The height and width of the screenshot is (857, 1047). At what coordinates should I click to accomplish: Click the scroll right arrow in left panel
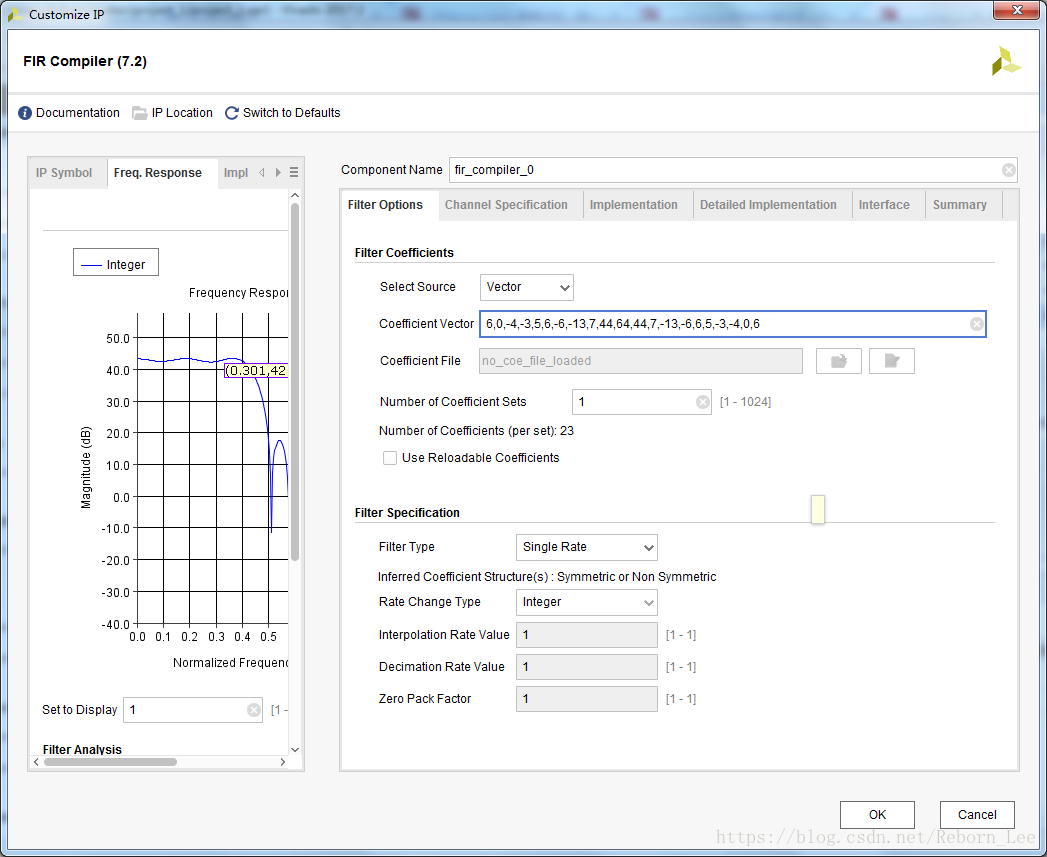283,762
